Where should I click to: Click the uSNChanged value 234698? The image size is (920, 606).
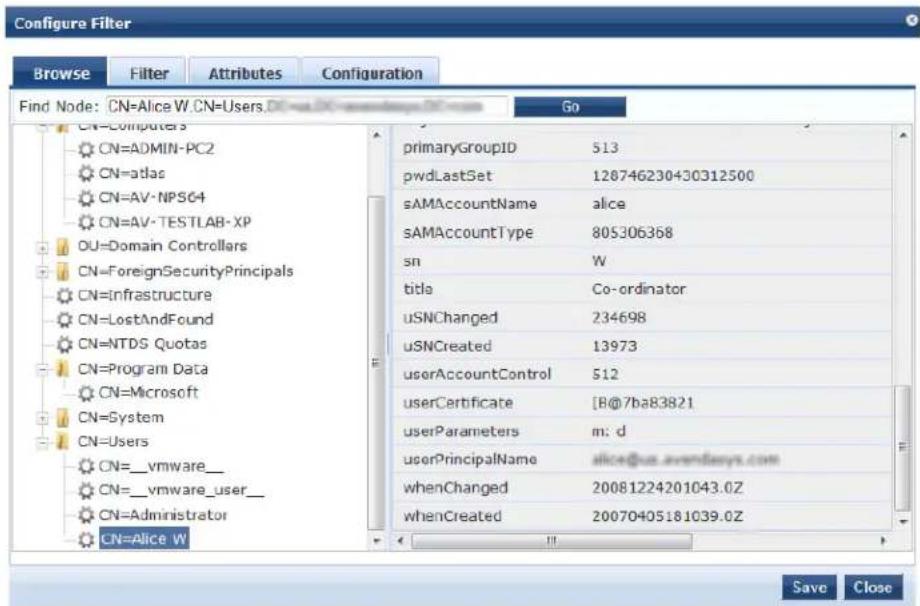point(618,318)
